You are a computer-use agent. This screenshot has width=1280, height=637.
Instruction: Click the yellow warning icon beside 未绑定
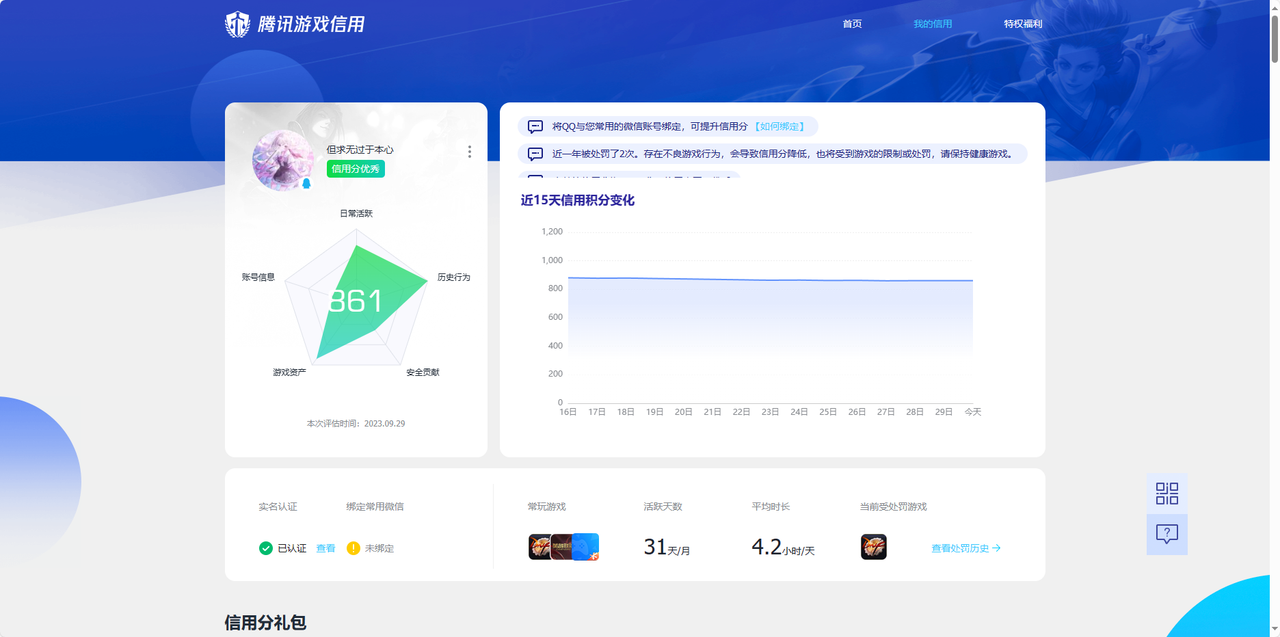353,548
